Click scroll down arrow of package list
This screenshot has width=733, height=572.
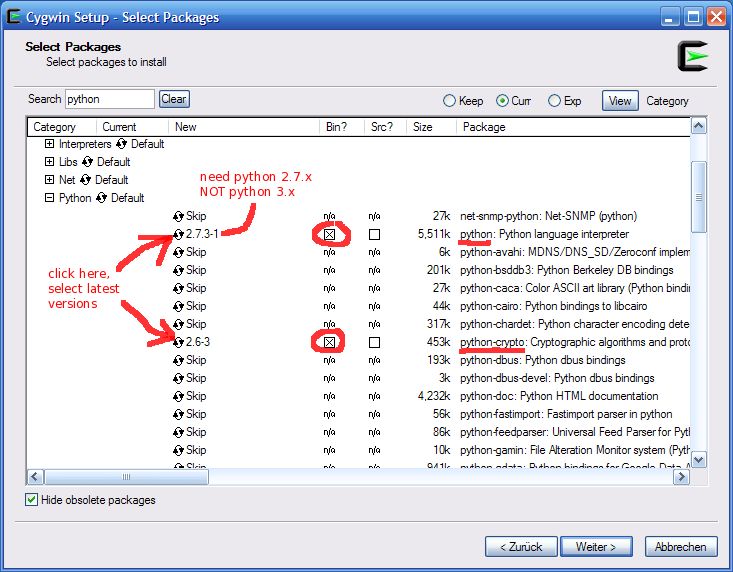698,460
